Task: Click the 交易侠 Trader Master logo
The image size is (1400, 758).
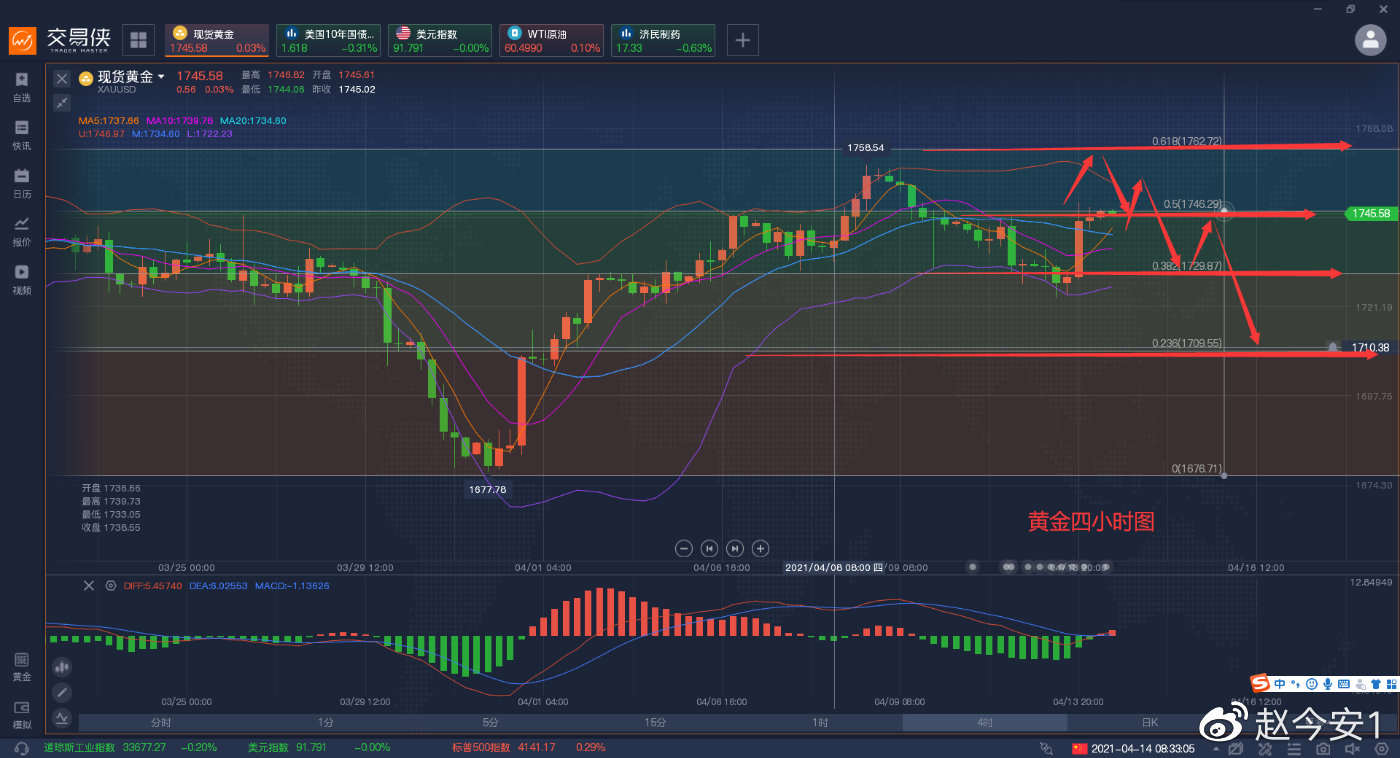Action: [60, 40]
